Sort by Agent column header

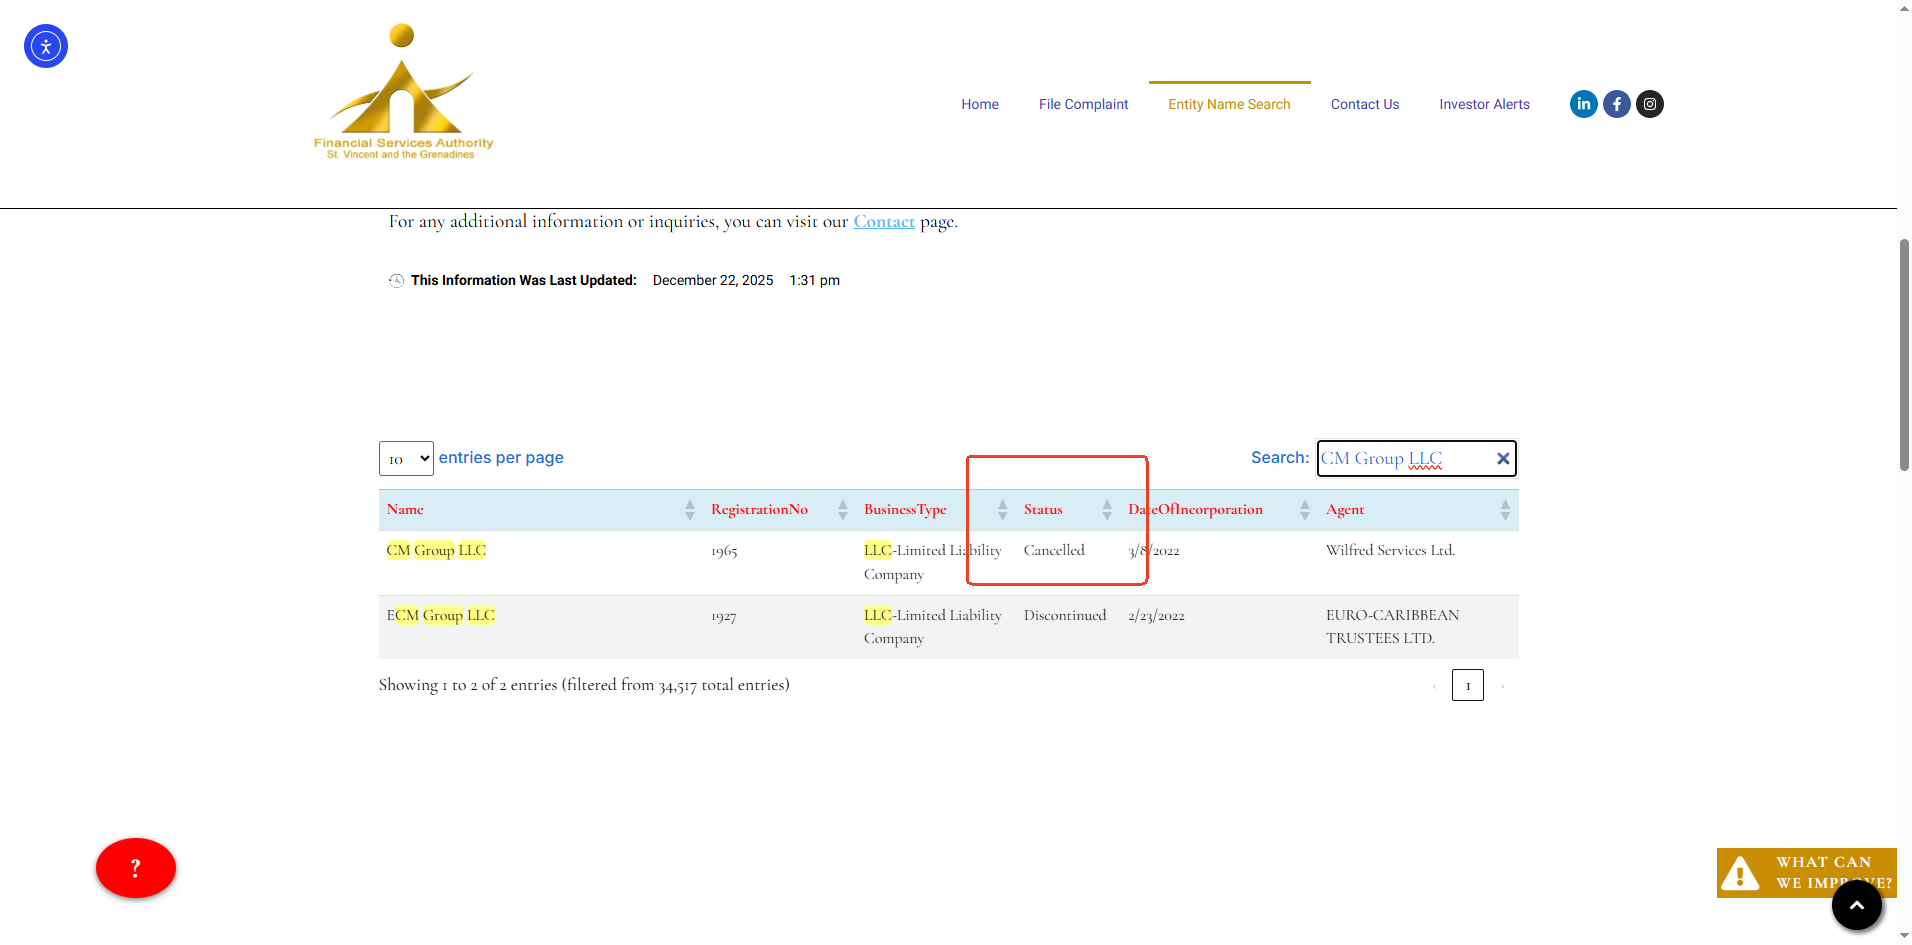pyautogui.click(x=1345, y=510)
